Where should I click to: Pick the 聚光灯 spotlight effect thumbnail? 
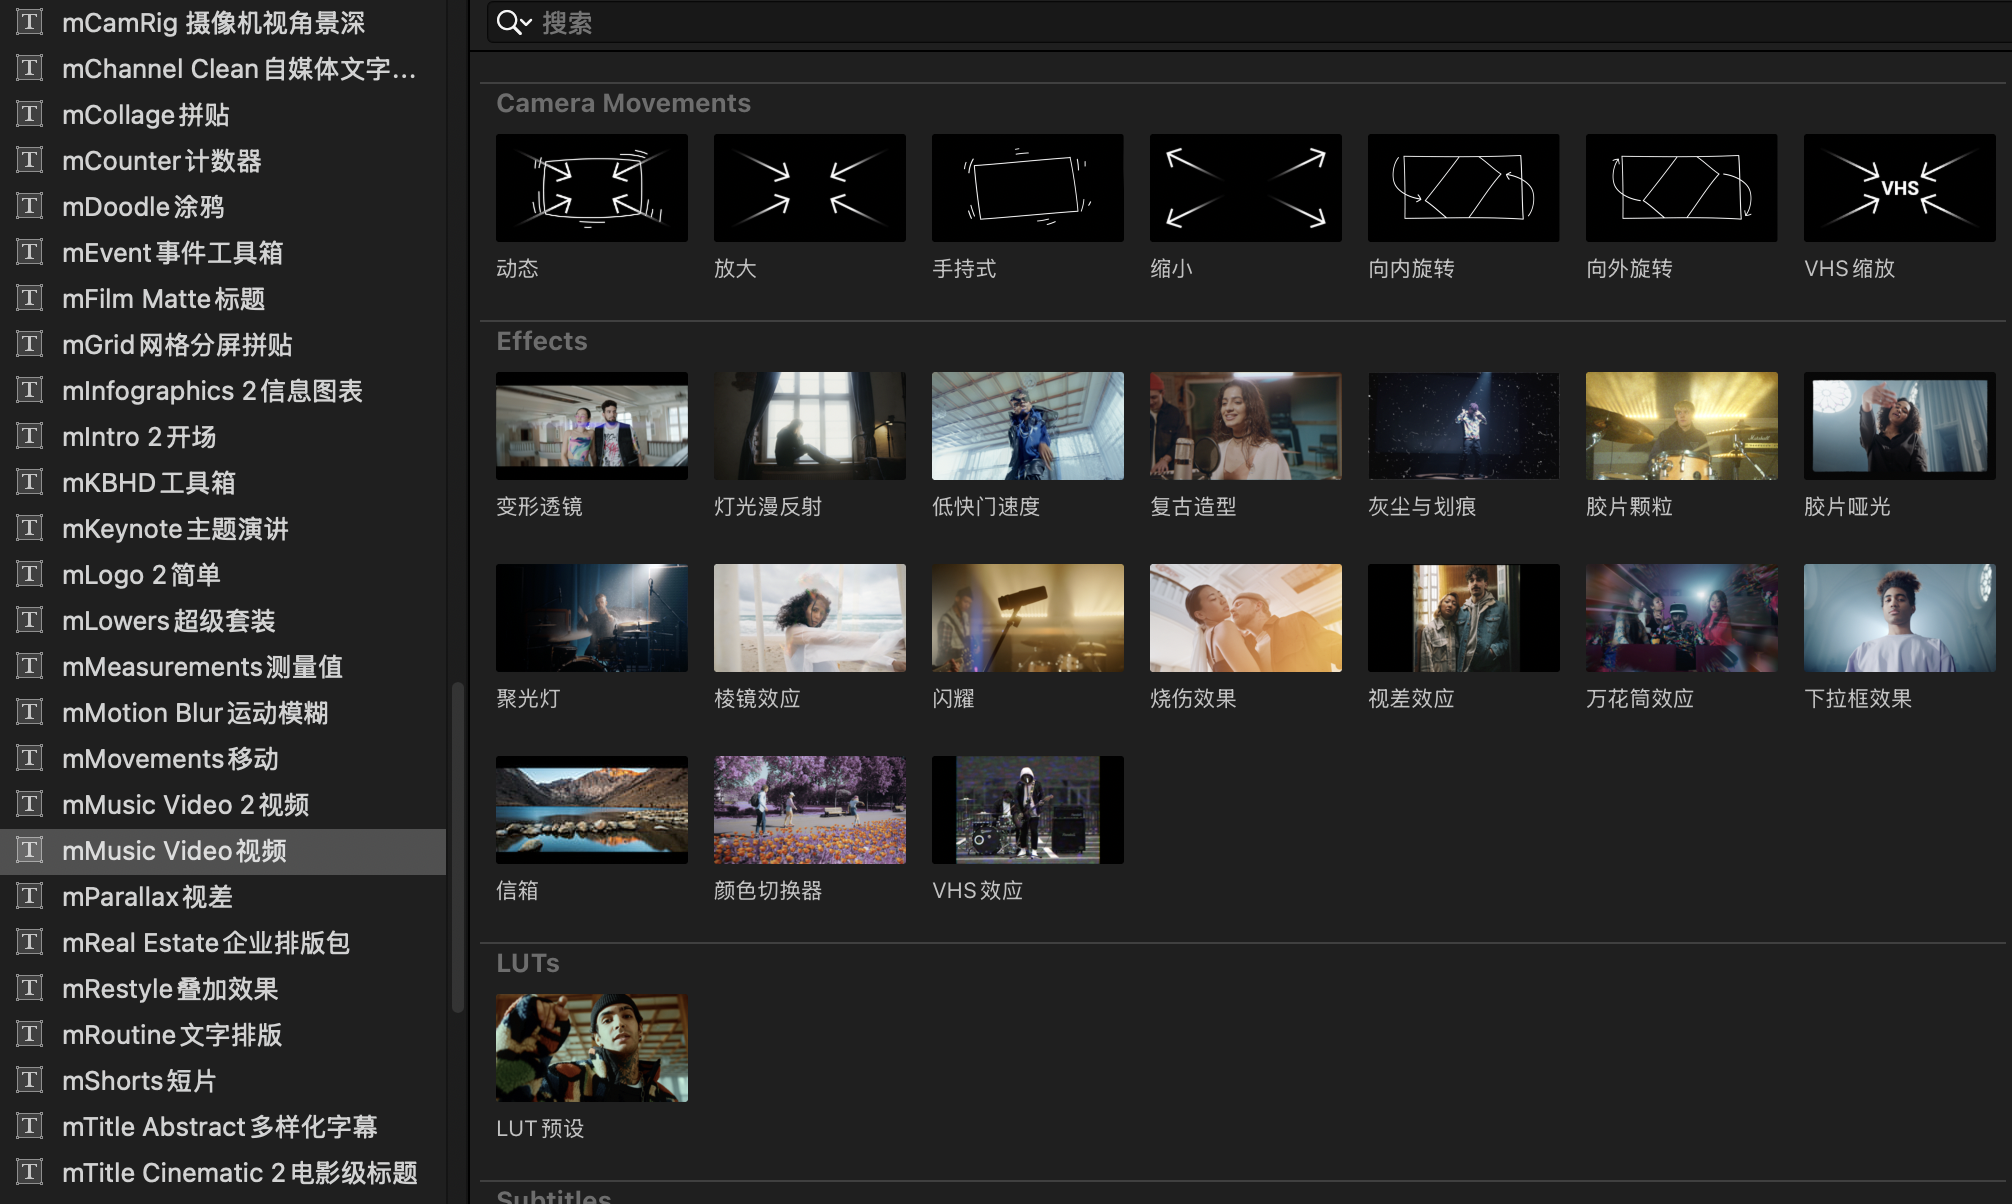[x=592, y=618]
